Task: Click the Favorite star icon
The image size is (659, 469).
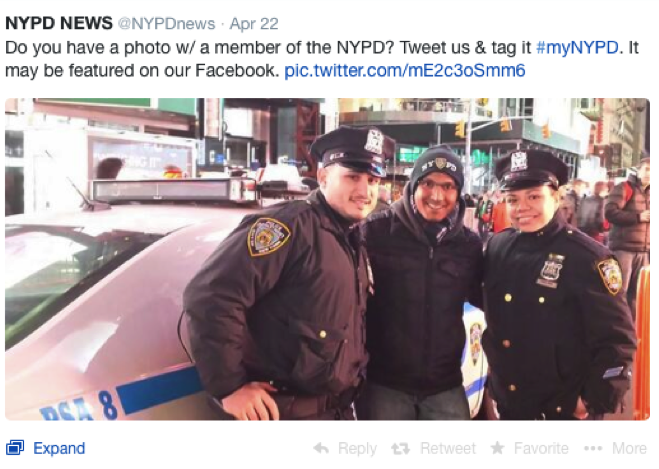Action: coord(498,448)
